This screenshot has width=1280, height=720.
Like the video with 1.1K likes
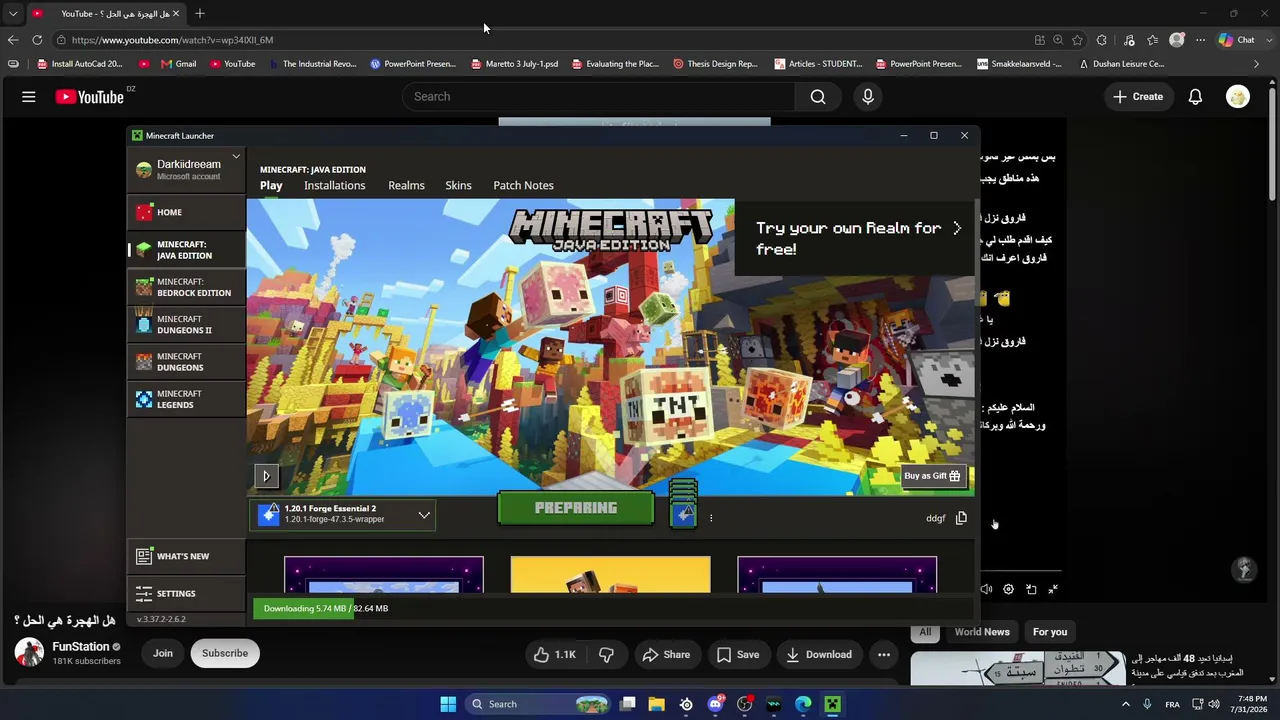(x=556, y=655)
